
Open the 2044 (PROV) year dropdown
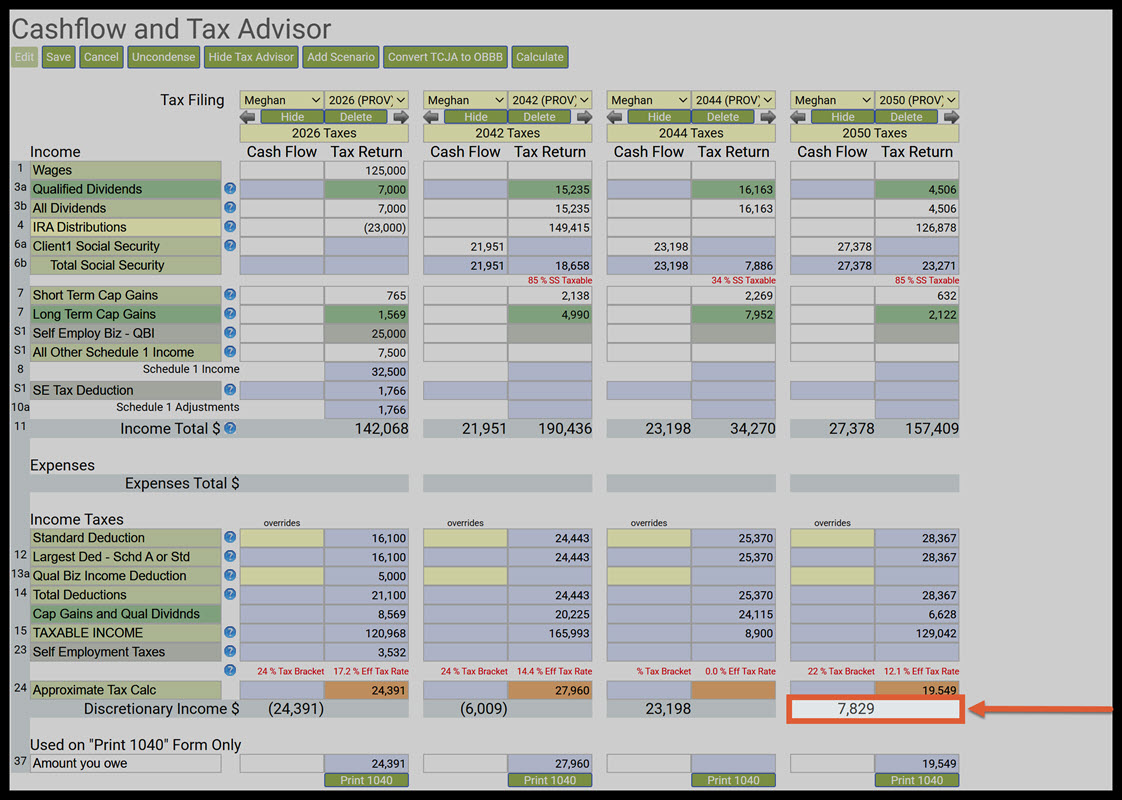pos(733,100)
